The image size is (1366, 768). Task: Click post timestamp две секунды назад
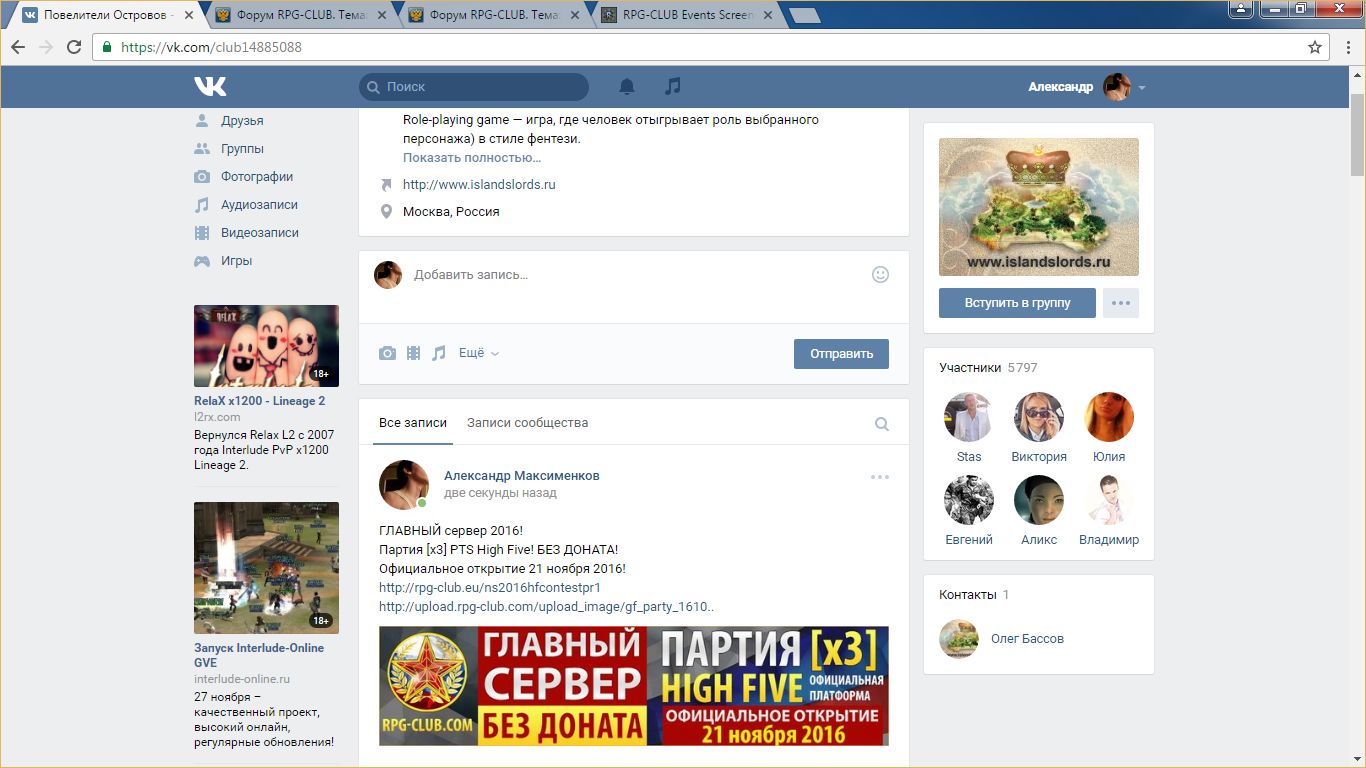coord(500,493)
